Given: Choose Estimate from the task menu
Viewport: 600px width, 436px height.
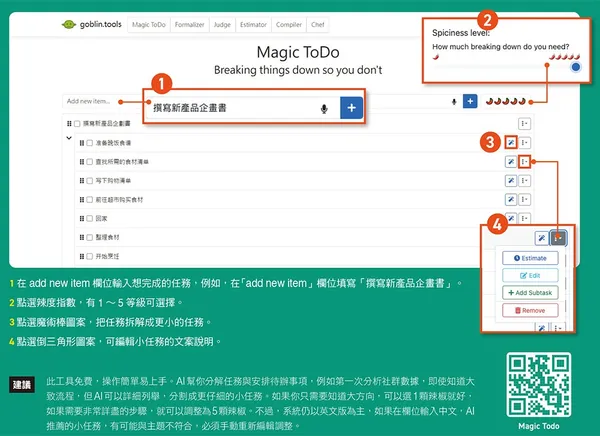Looking at the screenshot, I should tap(530, 258).
